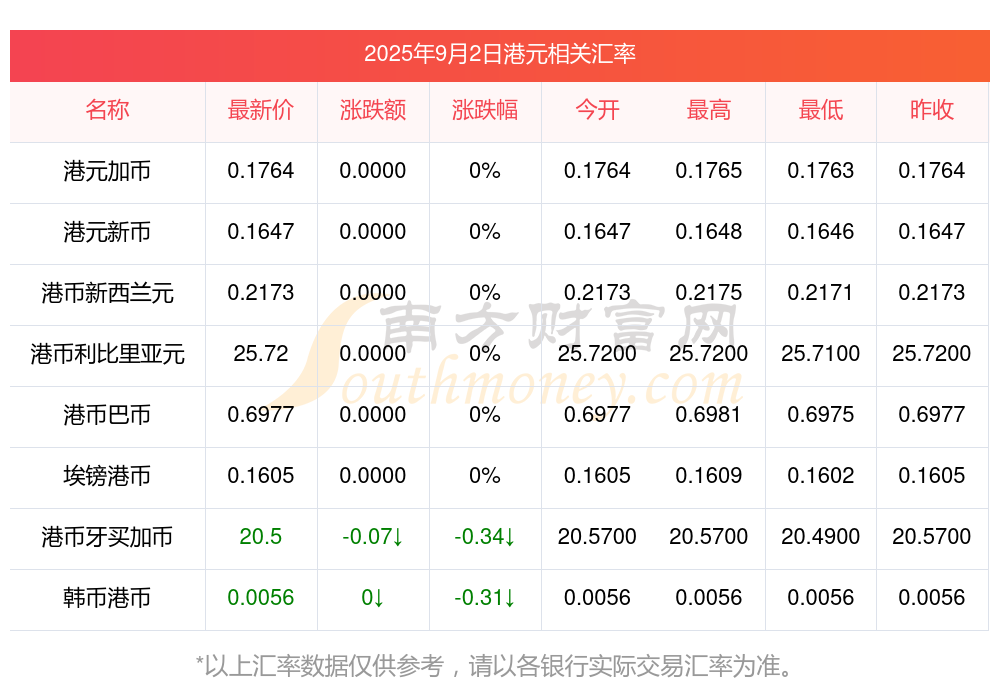This screenshot has width=1000, height=698.
Task: Select 港币新西兰元 latest price 0.2173
Action: point(261,292)
